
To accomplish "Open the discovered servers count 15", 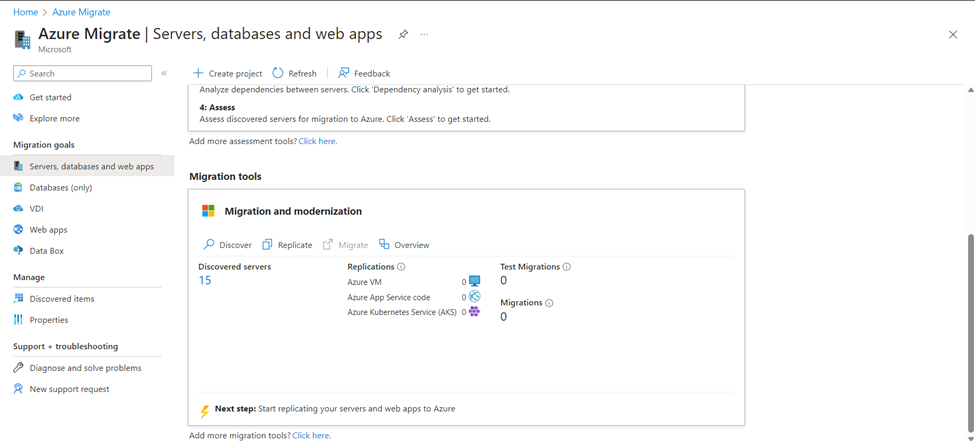I will (x=205, y=281).
